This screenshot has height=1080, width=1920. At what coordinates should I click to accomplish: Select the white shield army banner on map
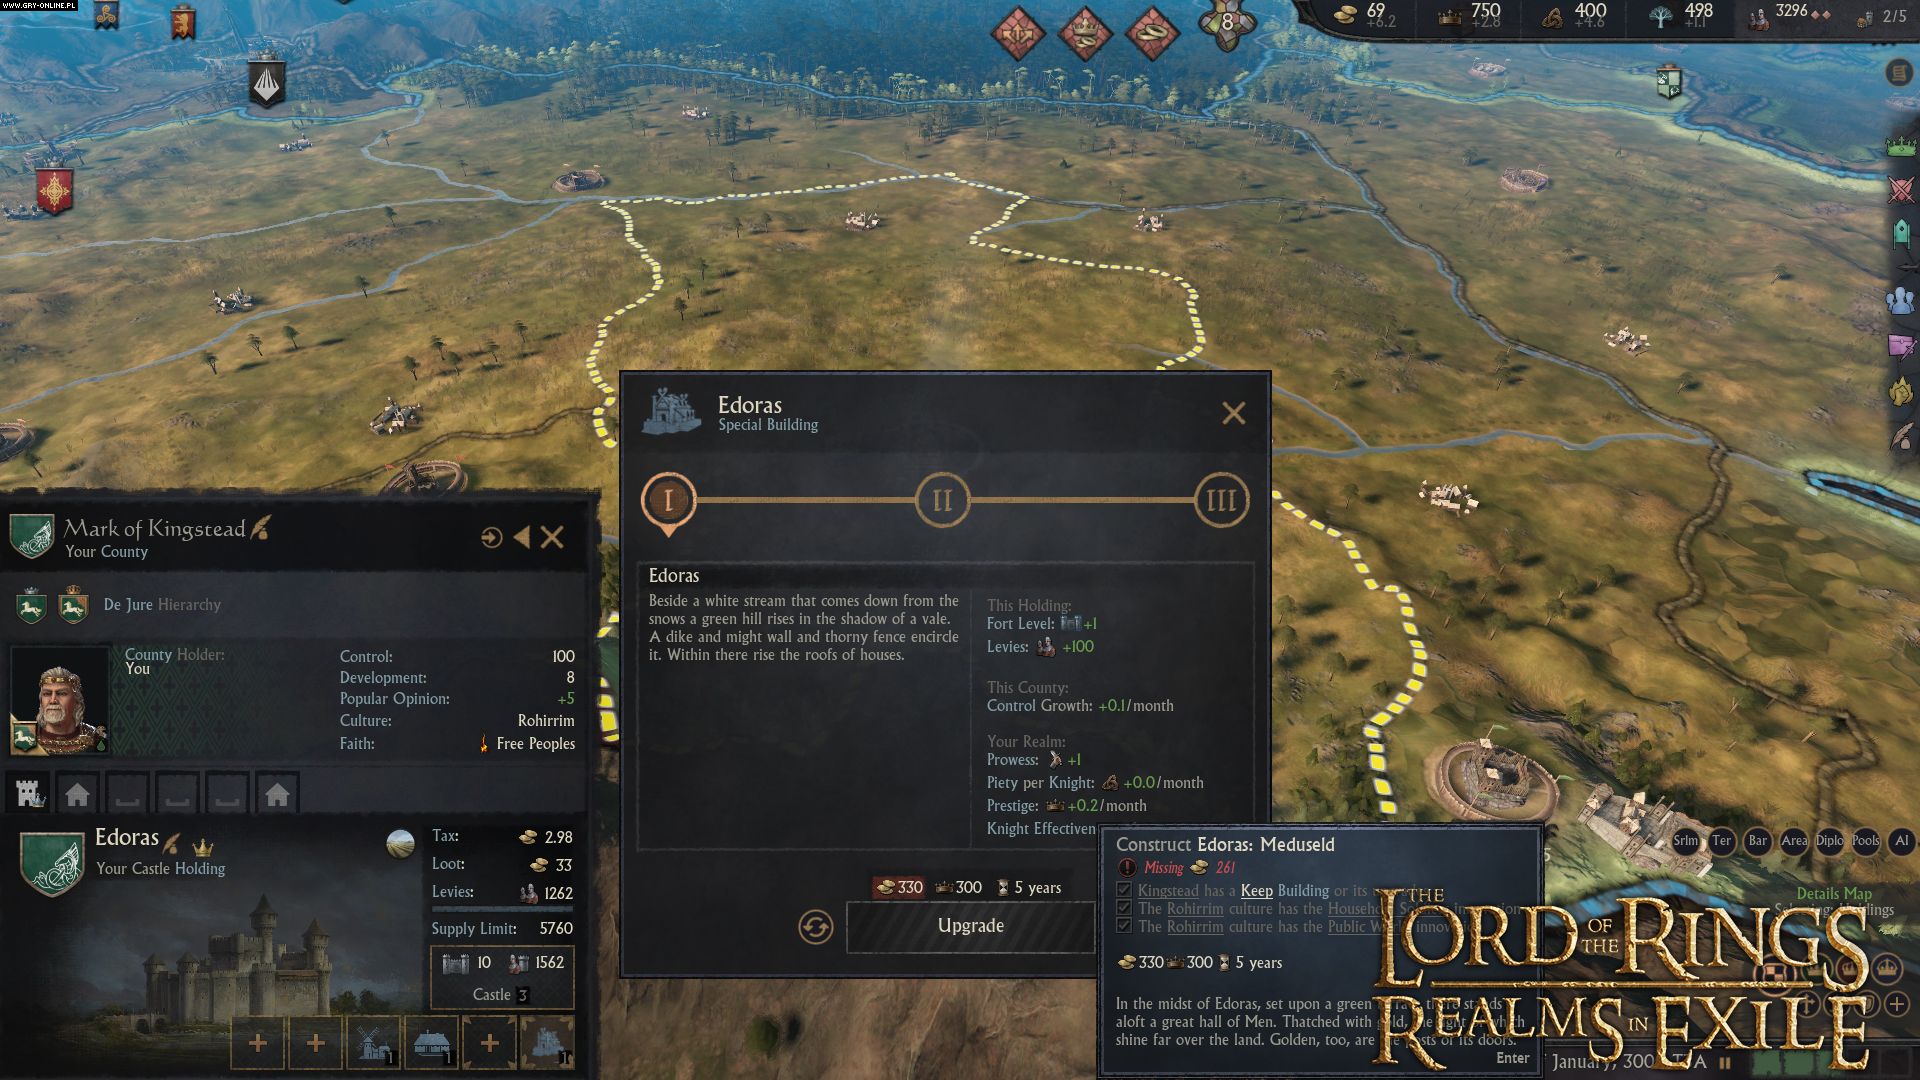tap(267, 84)
